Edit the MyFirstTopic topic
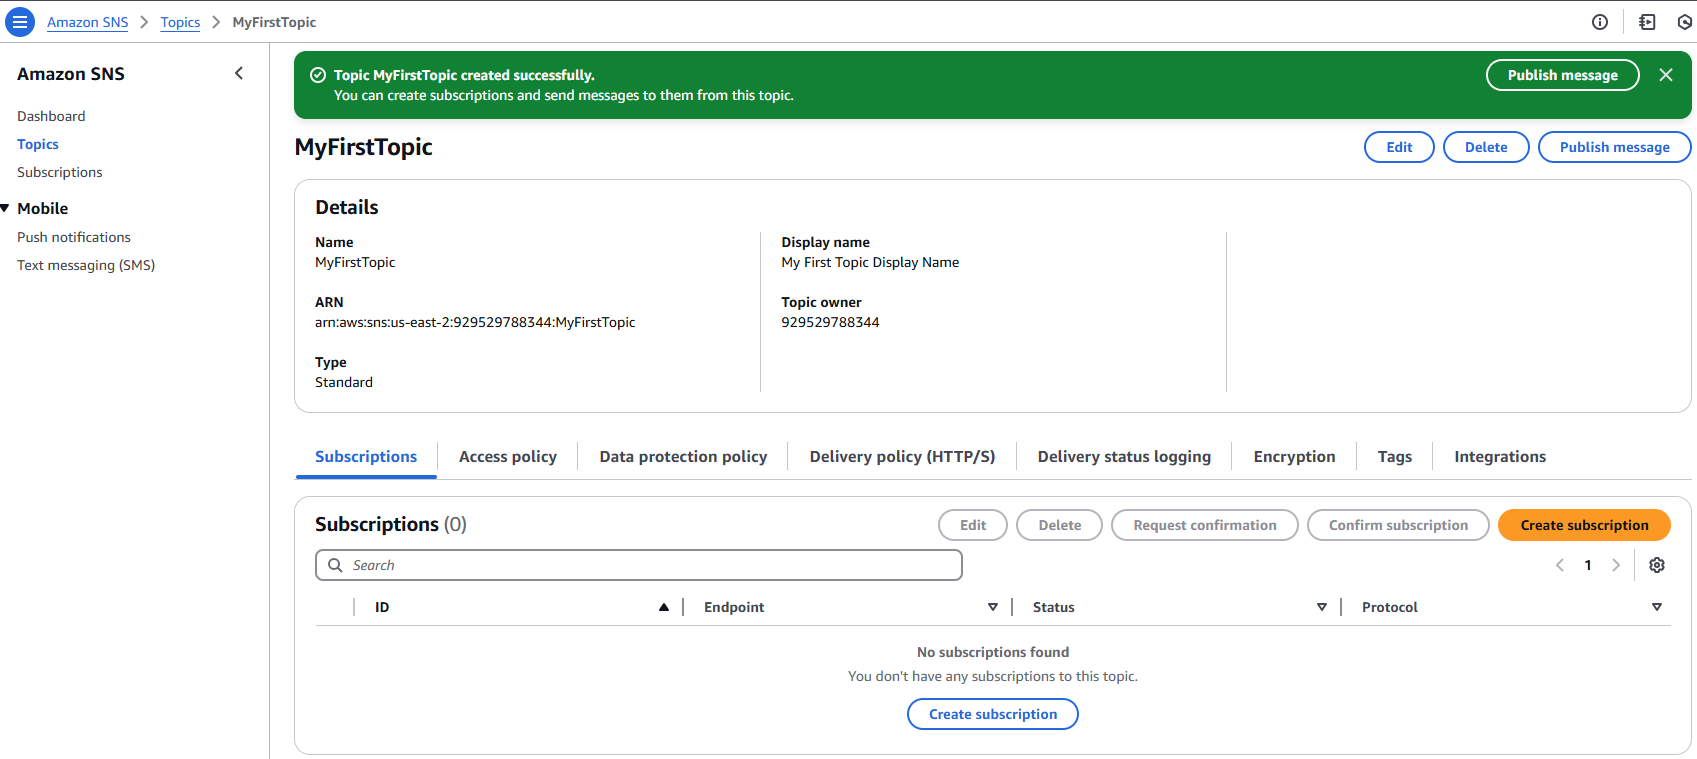 tap(1399, 147)
